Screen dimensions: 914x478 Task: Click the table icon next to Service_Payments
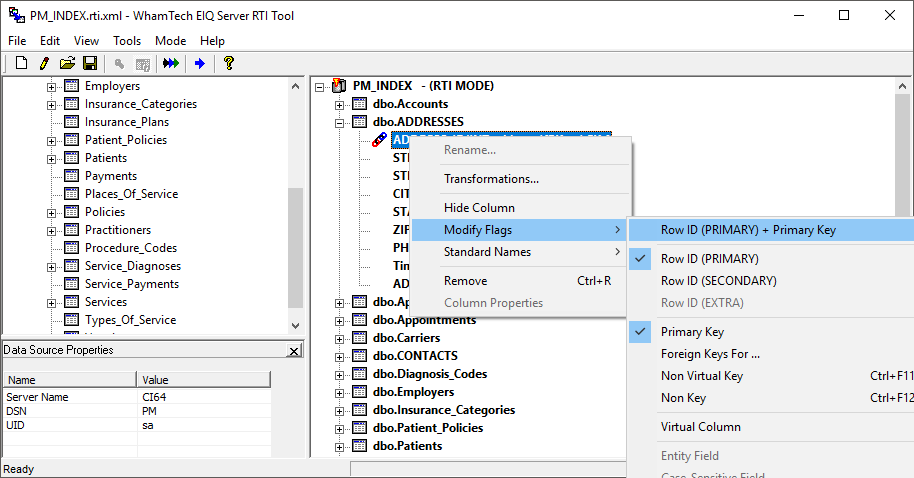[71, 284]
